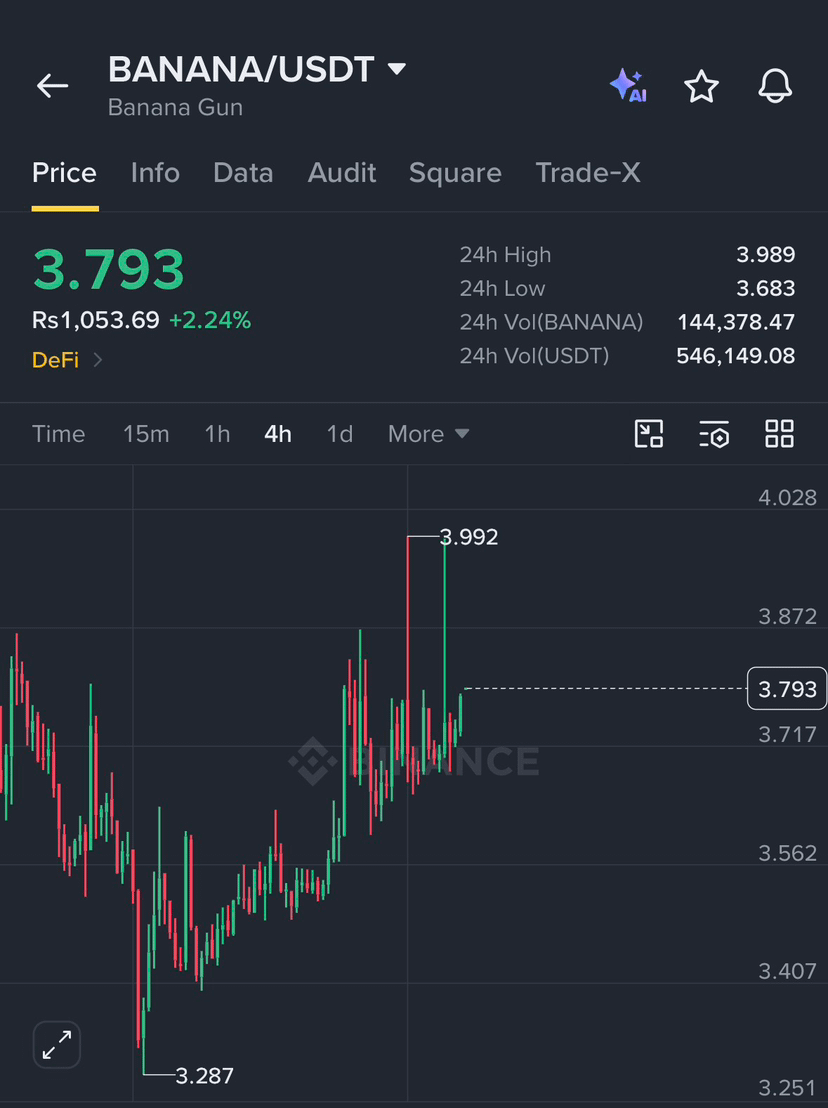828x1108 pixels.
Task: Switch to the Data tab
Action: [243, 173]
